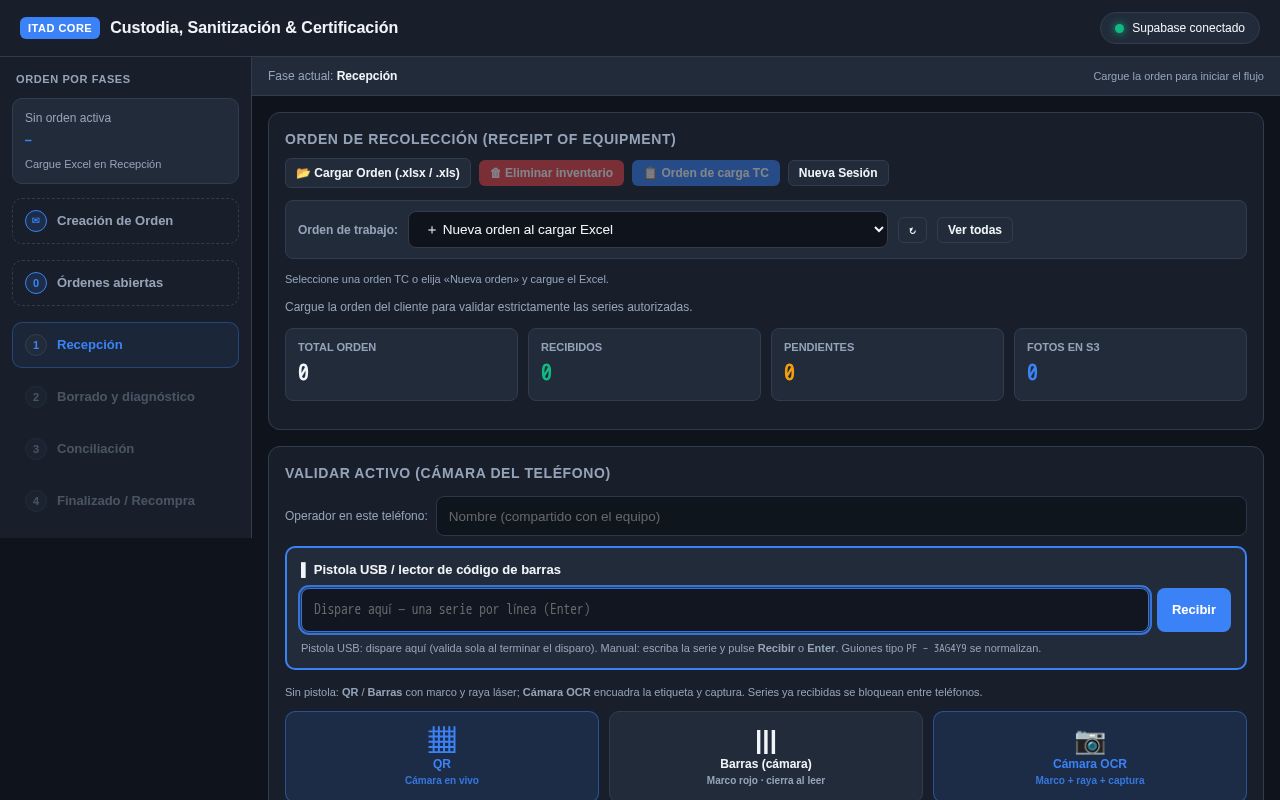
Task: Click the 'ORDEN POR FASES' sidebar heading
Action: point(73,79)
